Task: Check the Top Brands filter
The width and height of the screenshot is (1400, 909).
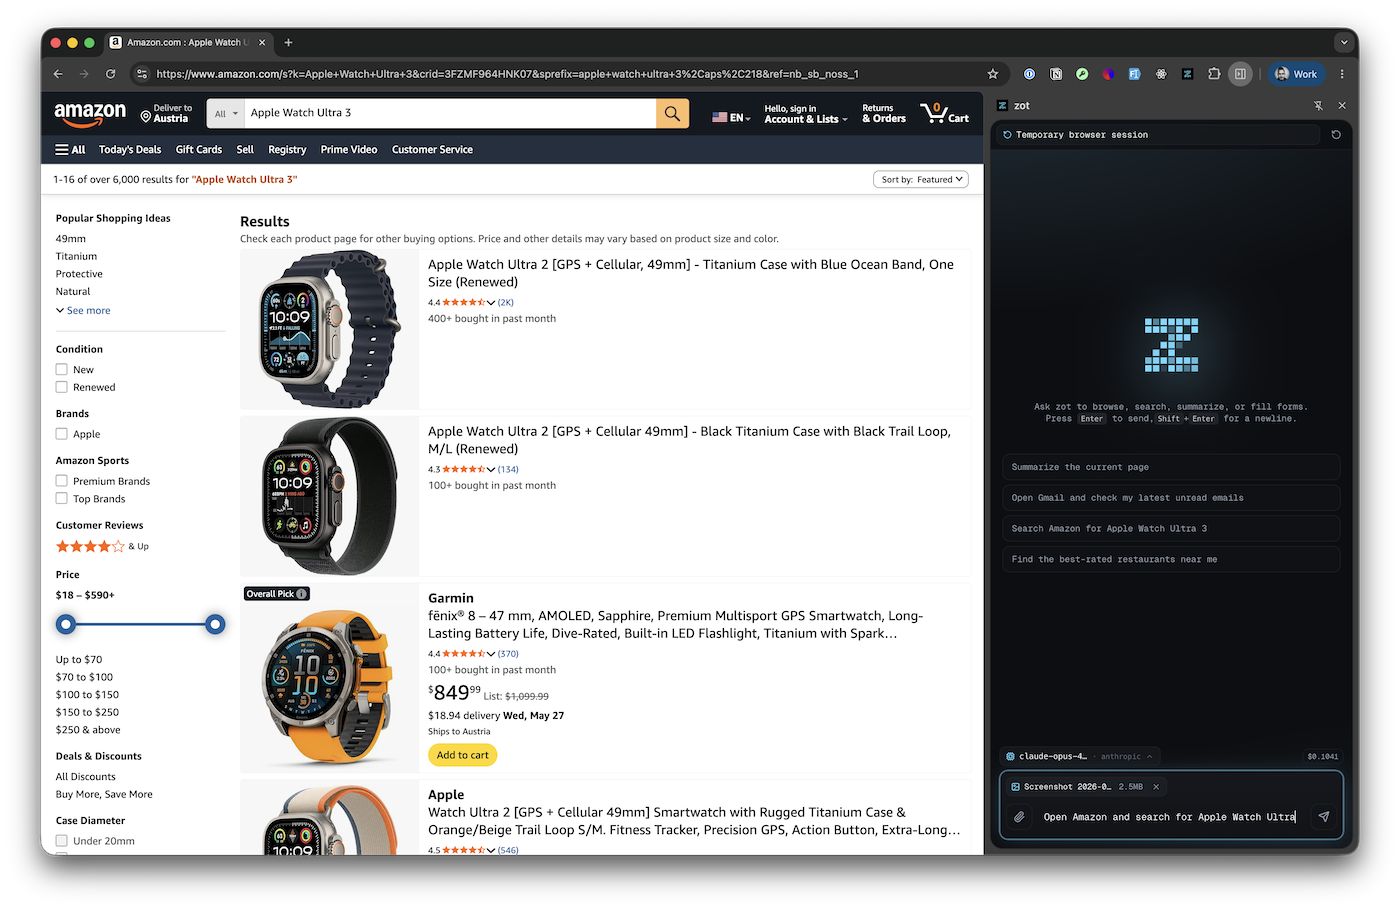Action: click(62, 499)
